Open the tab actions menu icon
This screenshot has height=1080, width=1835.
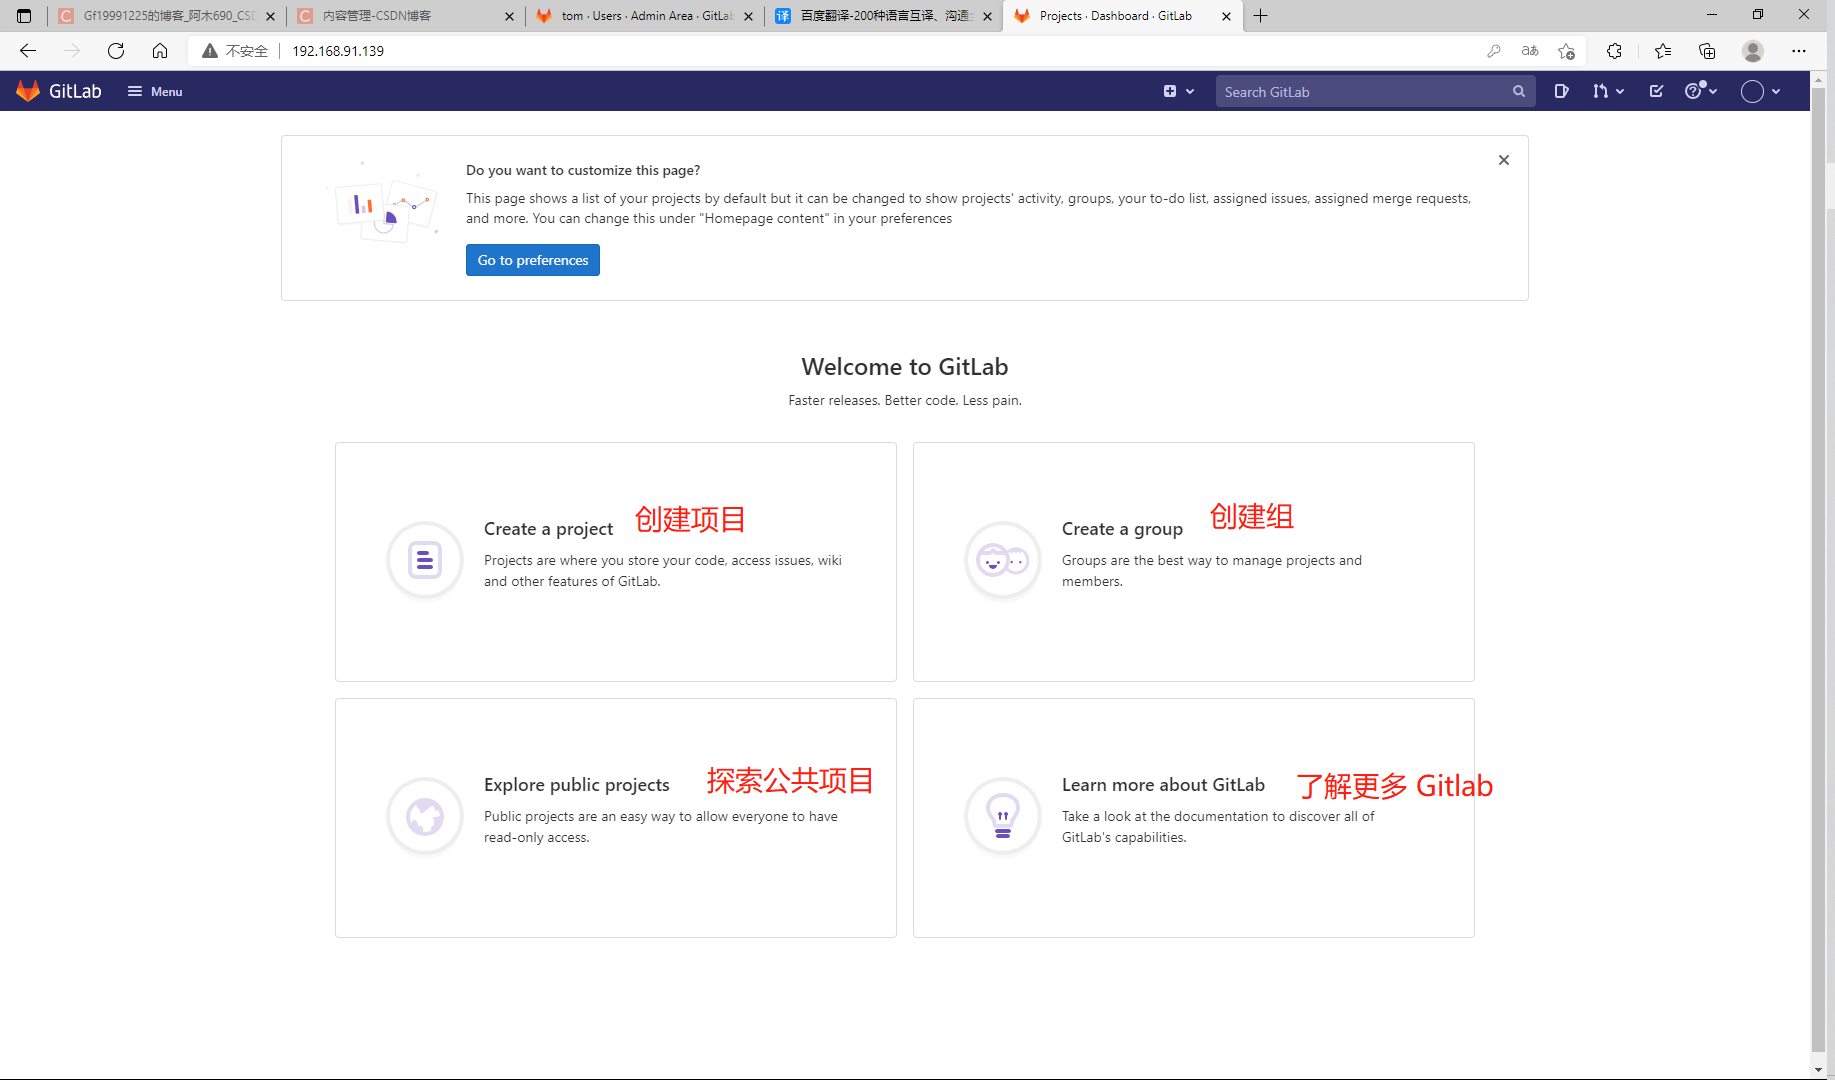pyautogui.click(x=24, y=16)
